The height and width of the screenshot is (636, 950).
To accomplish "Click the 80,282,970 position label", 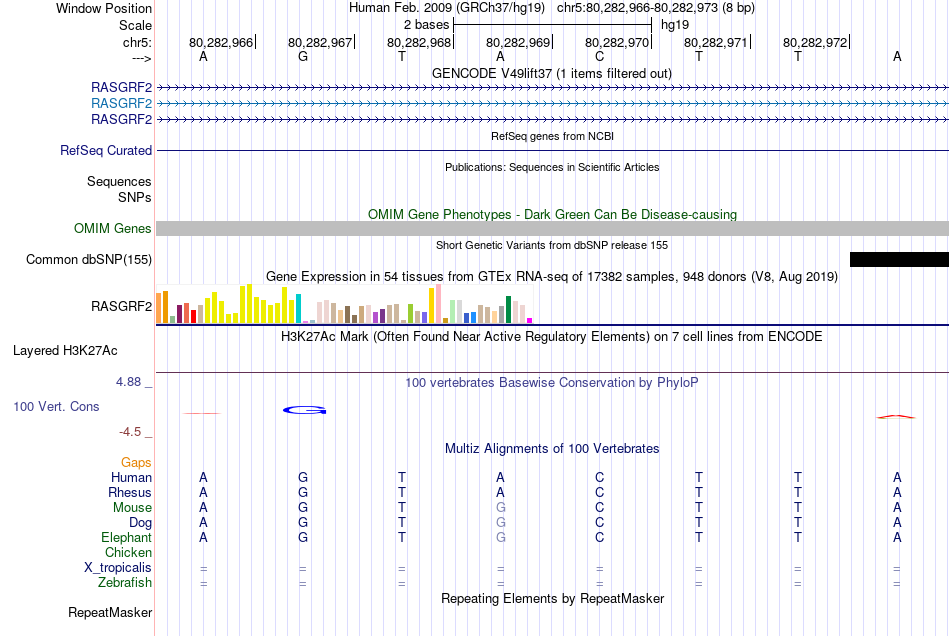I will coord(617,42).
